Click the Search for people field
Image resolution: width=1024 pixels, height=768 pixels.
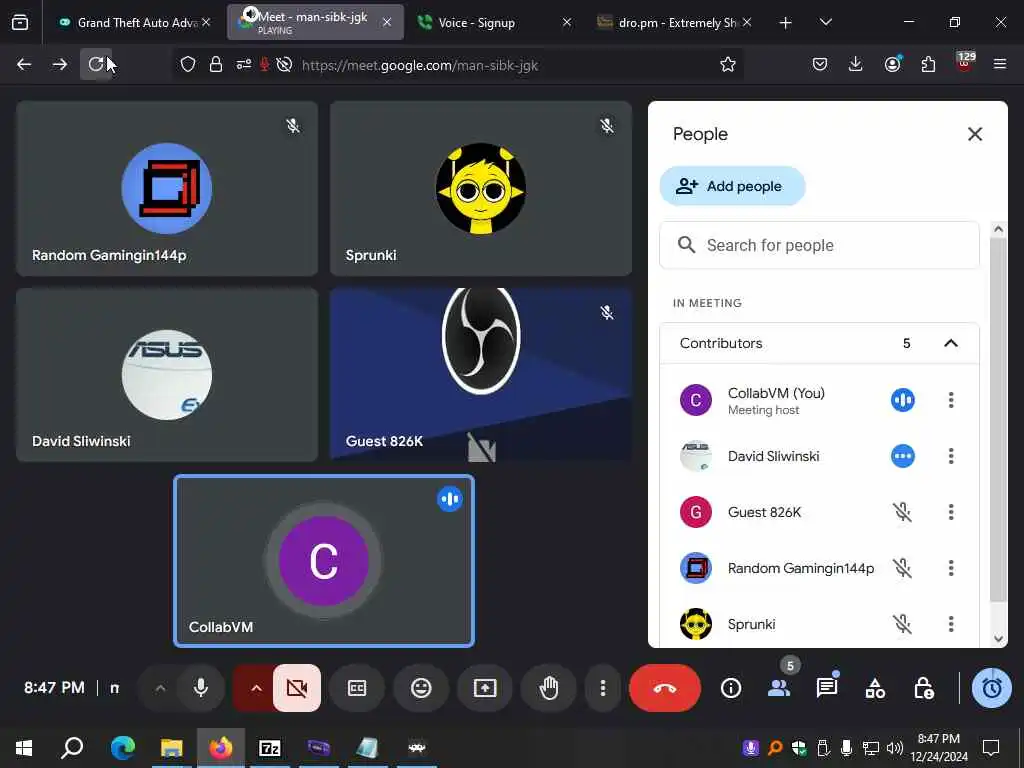819,245
